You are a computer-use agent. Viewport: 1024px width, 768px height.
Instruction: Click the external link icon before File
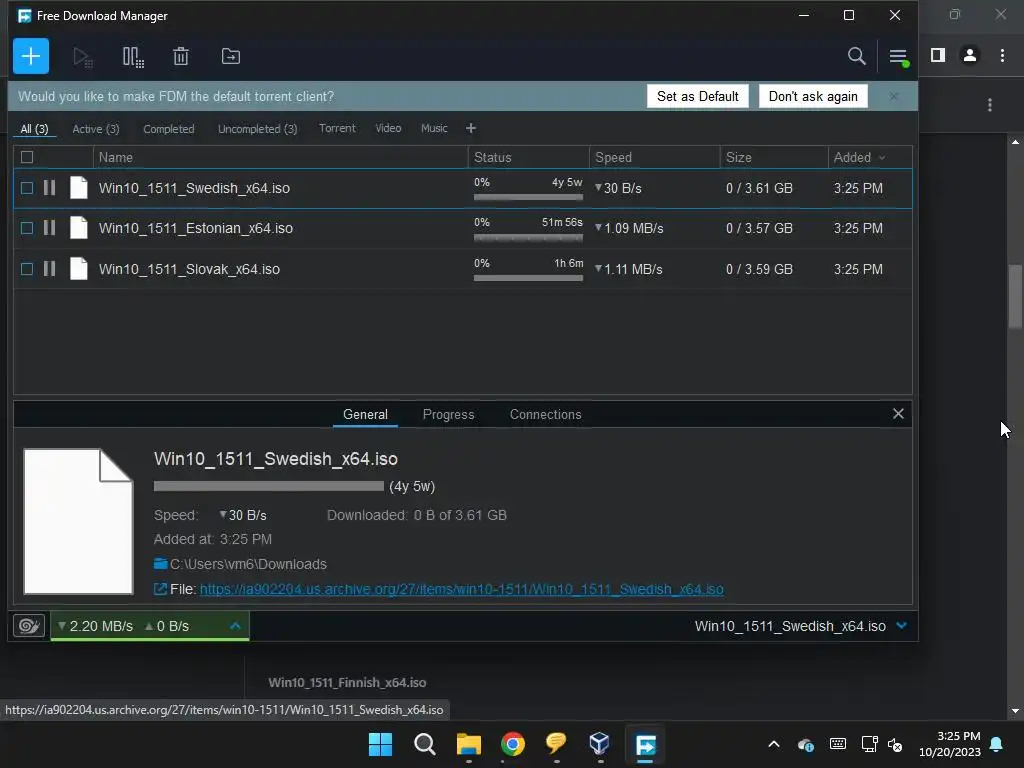coord(160,589)
